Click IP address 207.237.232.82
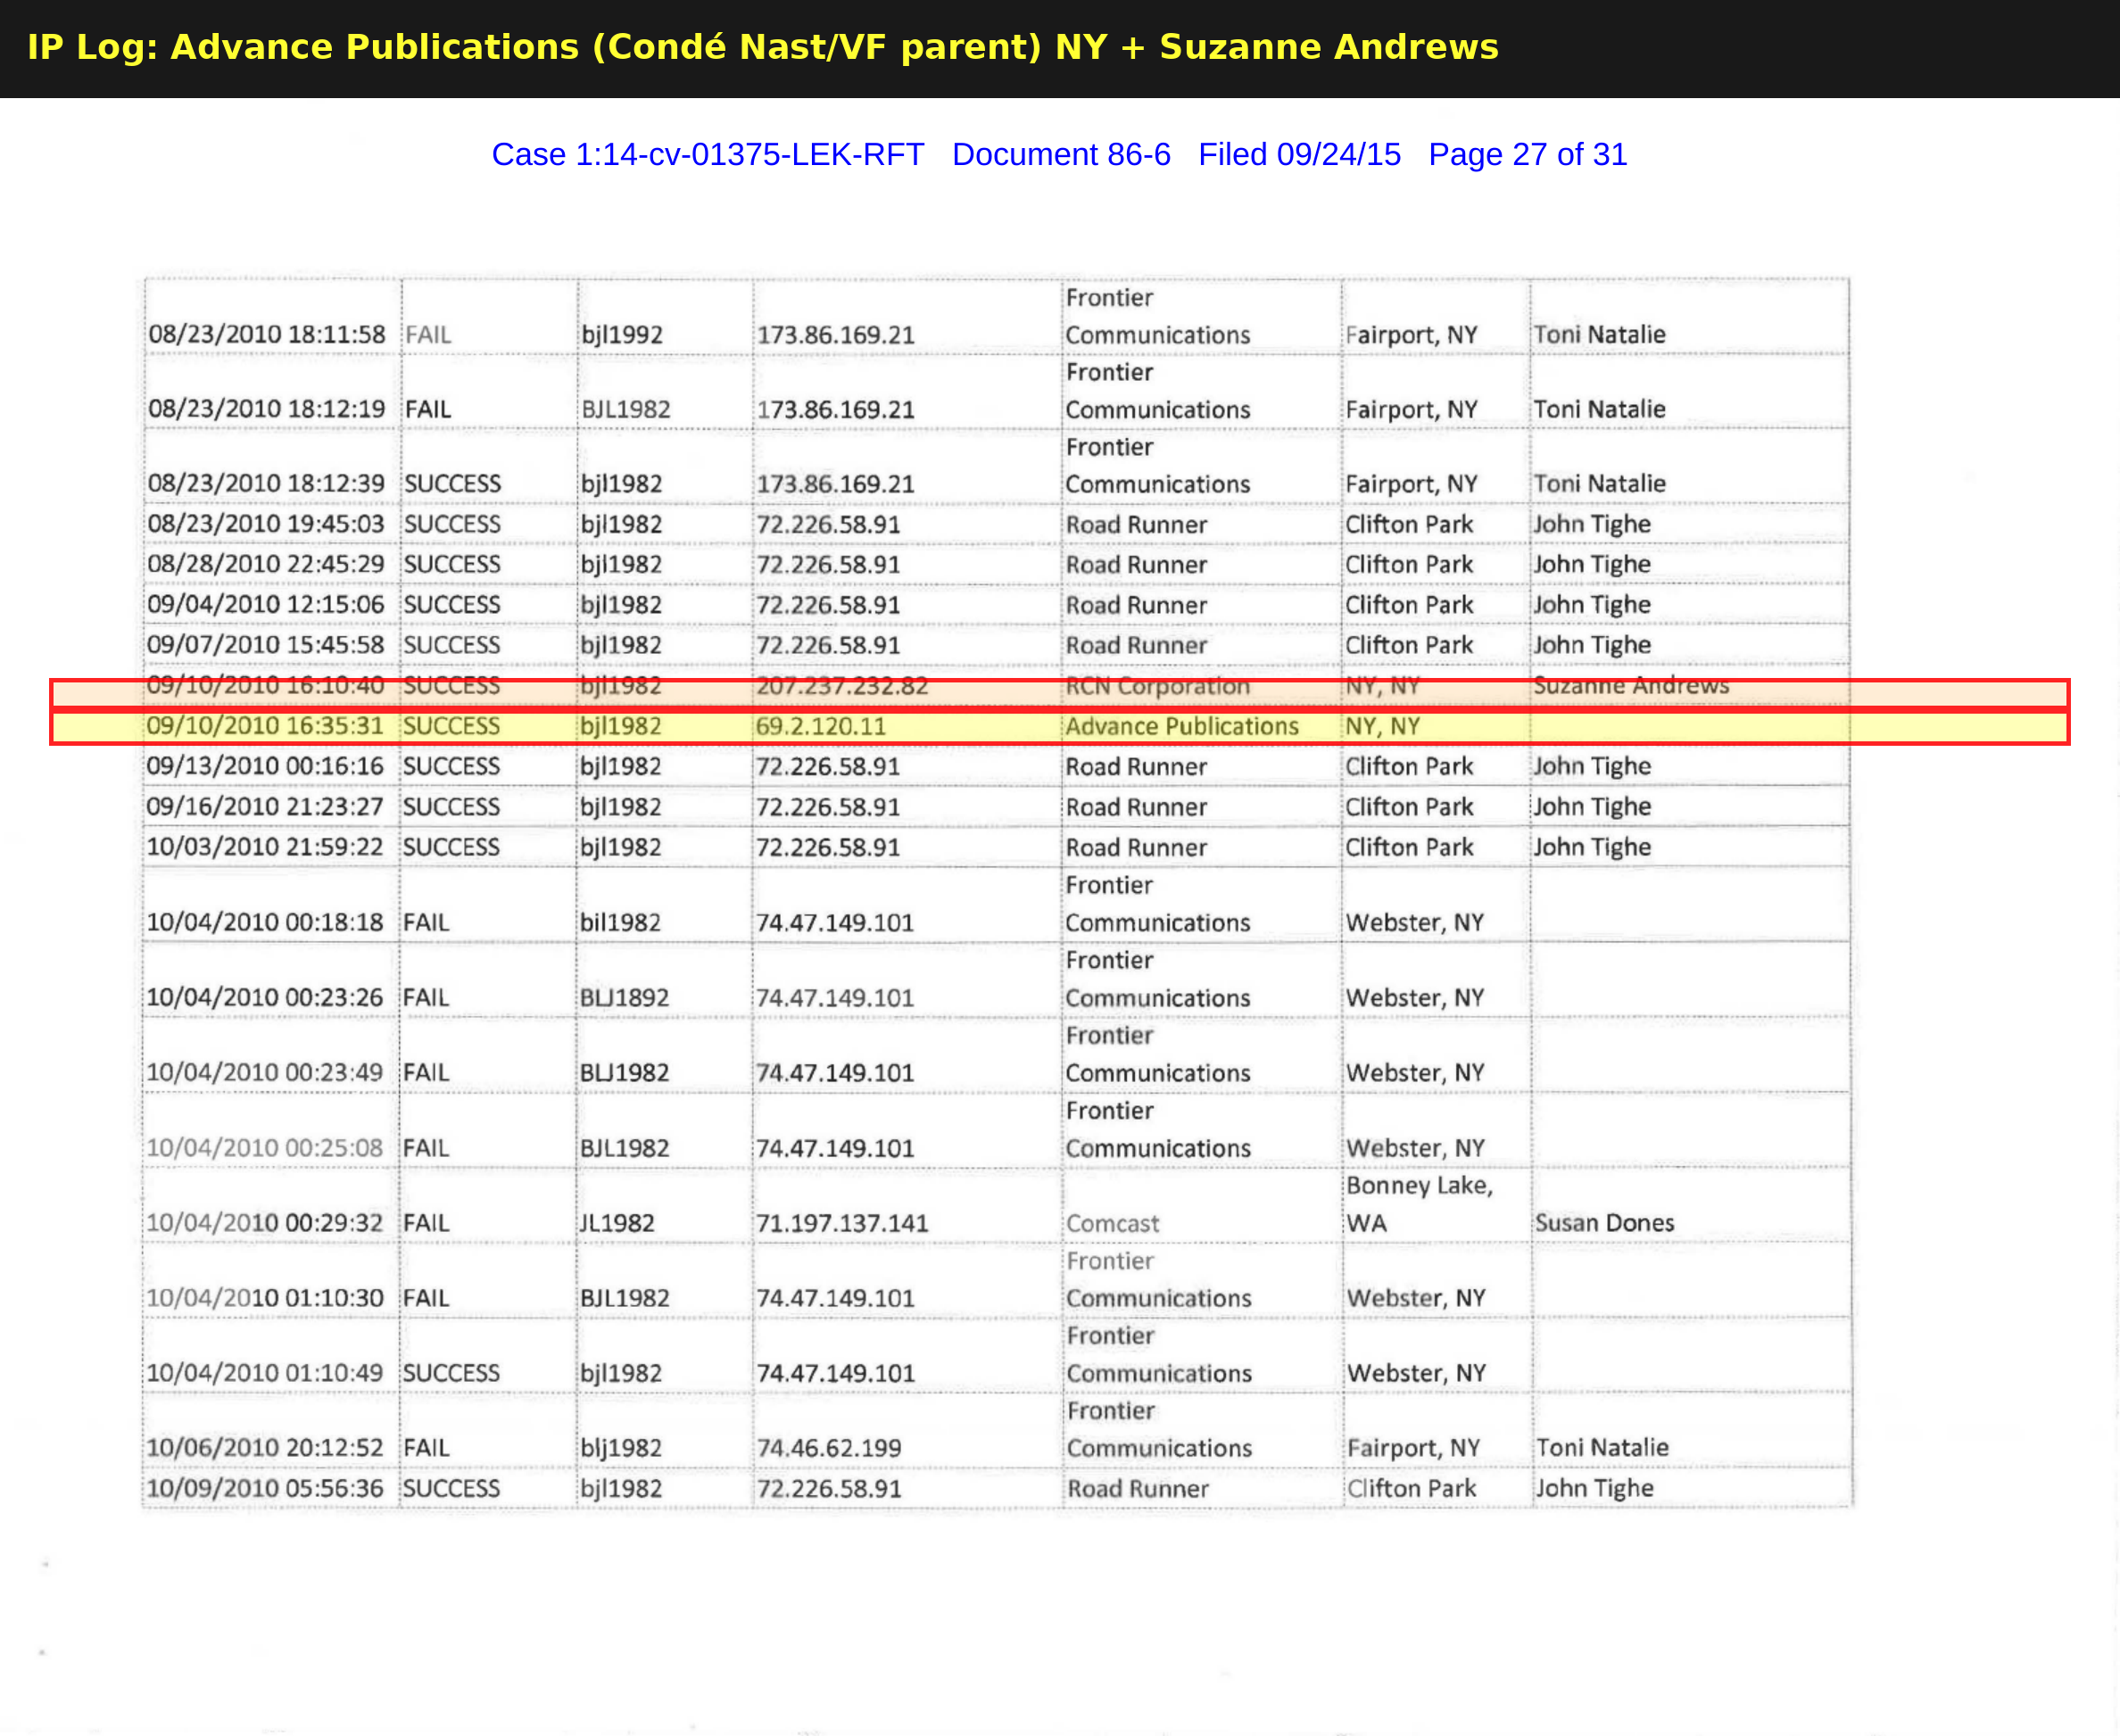Image resolution: width=2120 pixels, height=1736 pixels. click(x=843, y=687)
